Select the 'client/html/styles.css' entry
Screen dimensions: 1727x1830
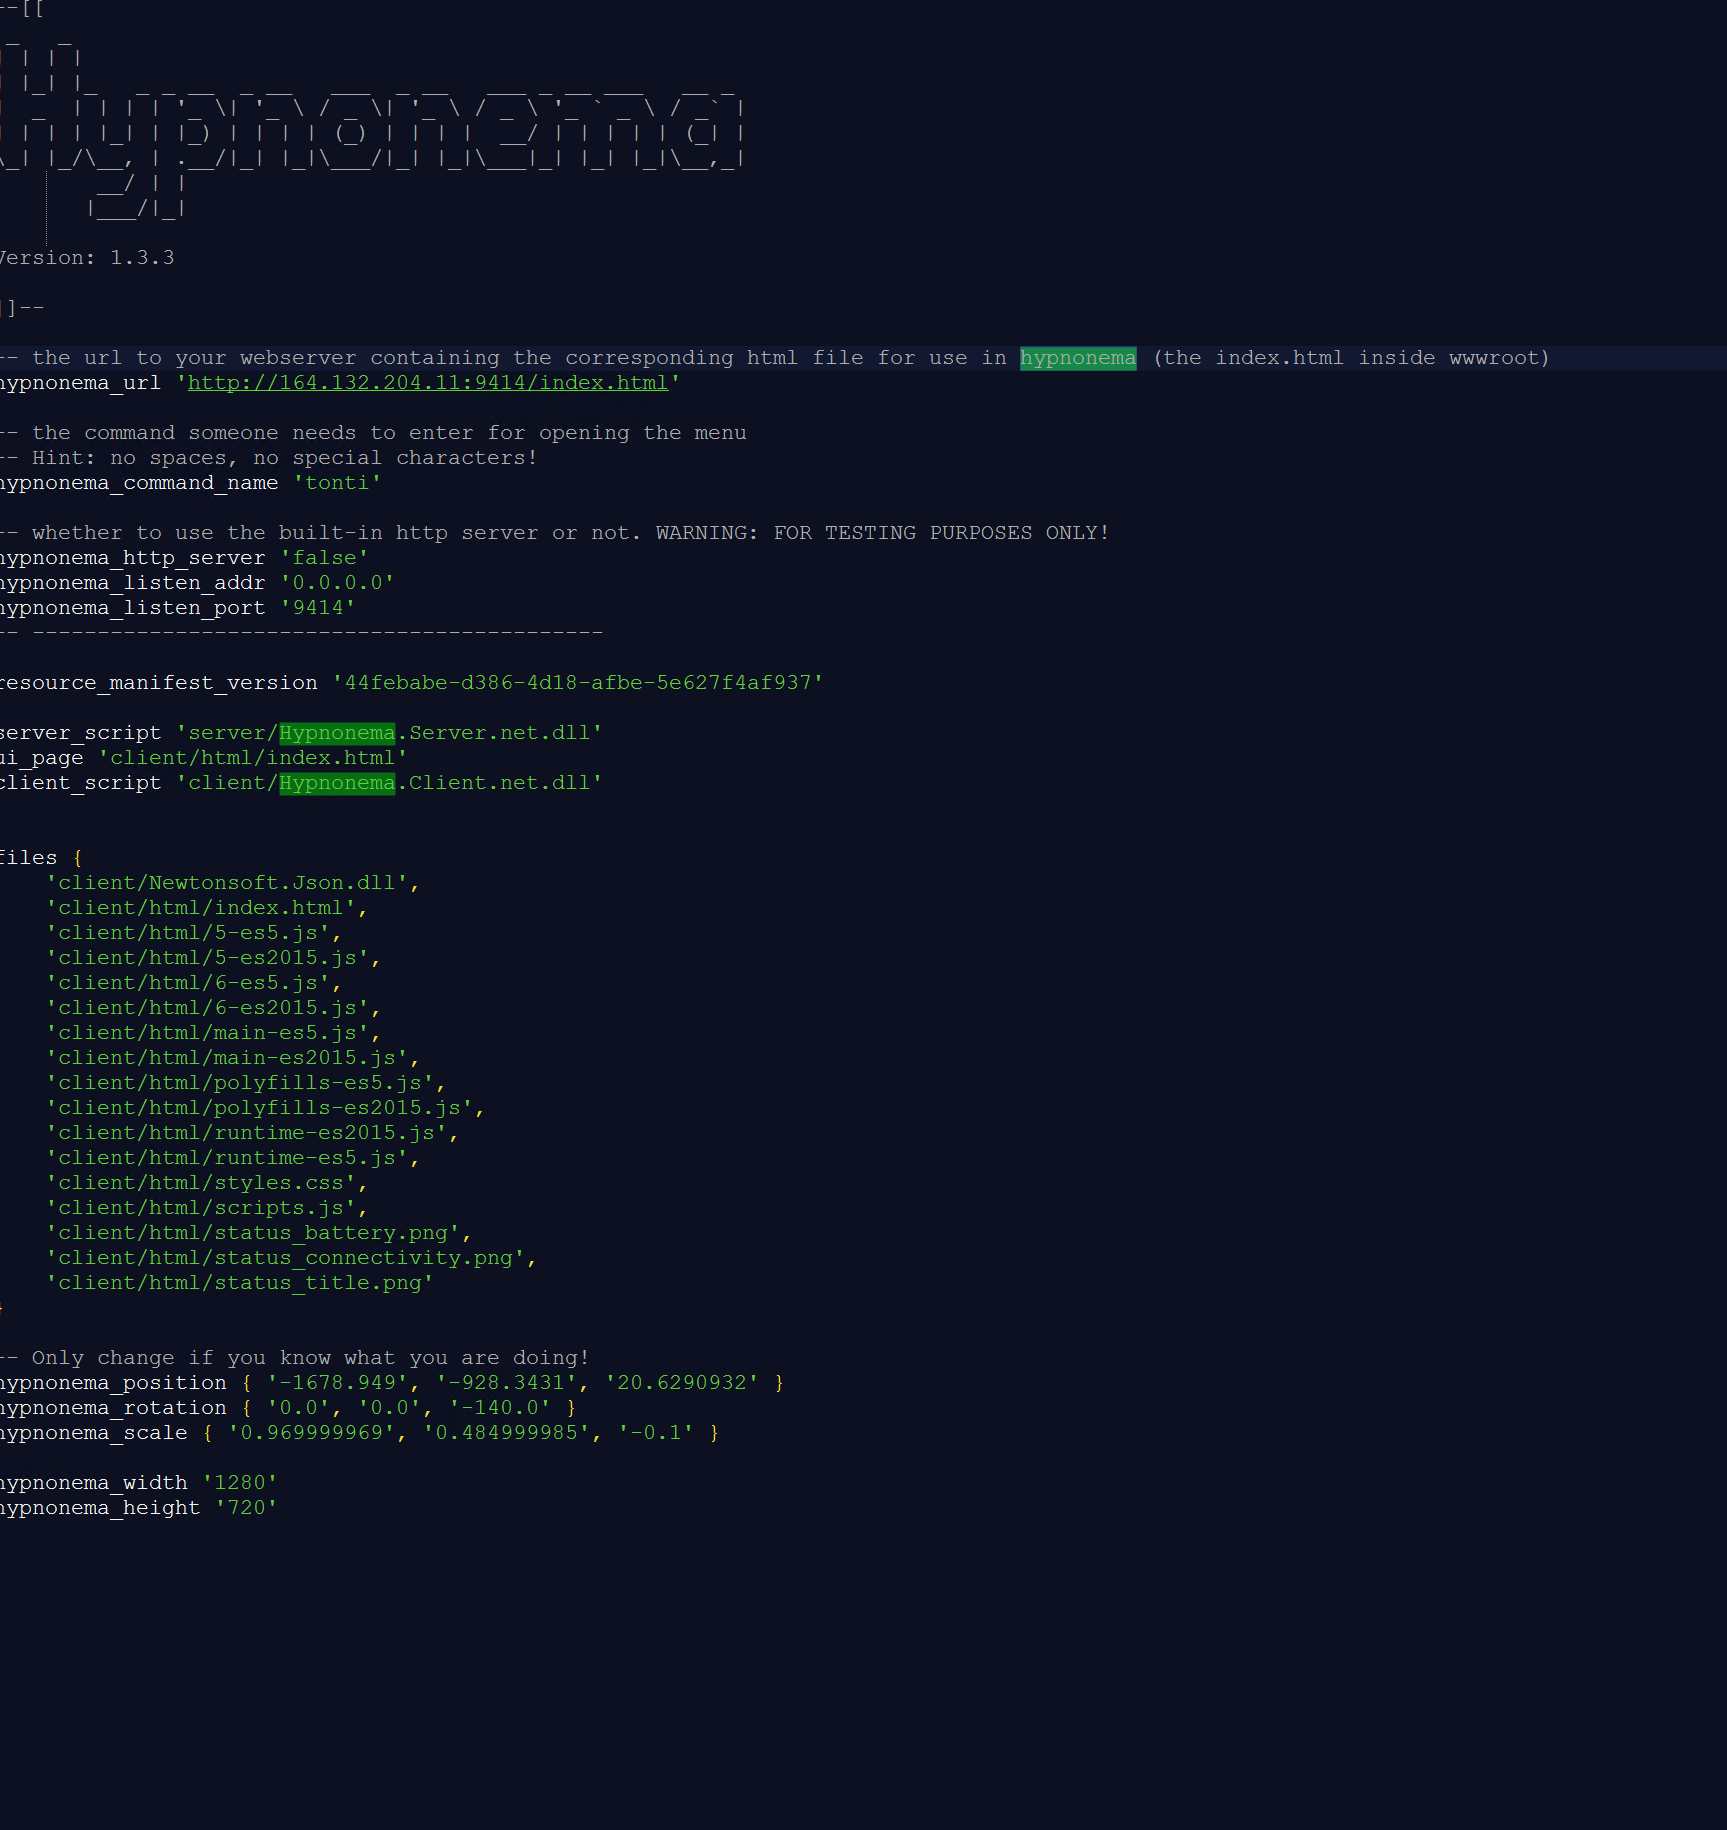201,1183
